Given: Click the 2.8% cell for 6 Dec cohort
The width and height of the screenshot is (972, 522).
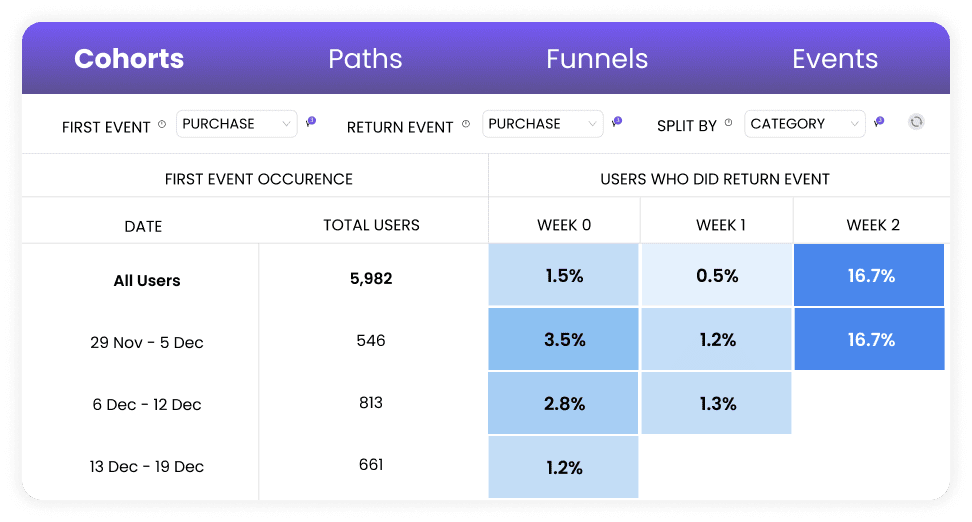Looking at the screenshot, I should pyautogui.click(x=563, y=403).
